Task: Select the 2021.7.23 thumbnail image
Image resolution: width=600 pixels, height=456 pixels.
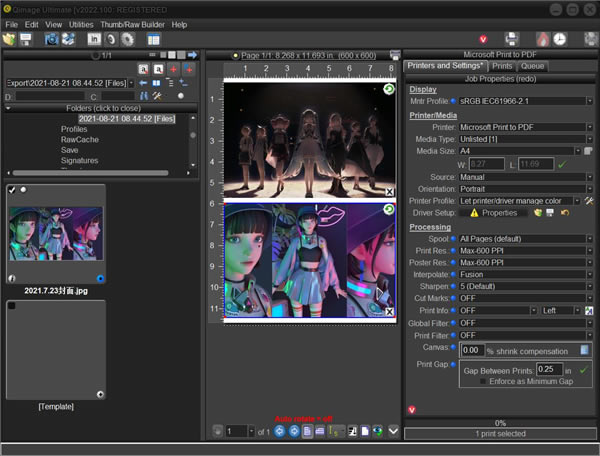Action: click(56, 234)
